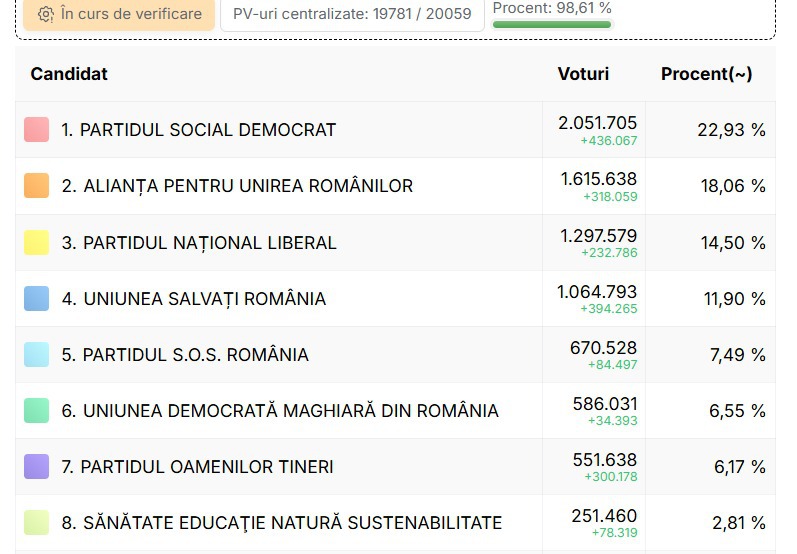Click the 1.297.579 votes cell for PNL
The width and height of the screenshot is (797, 554).
coord(594,242)
